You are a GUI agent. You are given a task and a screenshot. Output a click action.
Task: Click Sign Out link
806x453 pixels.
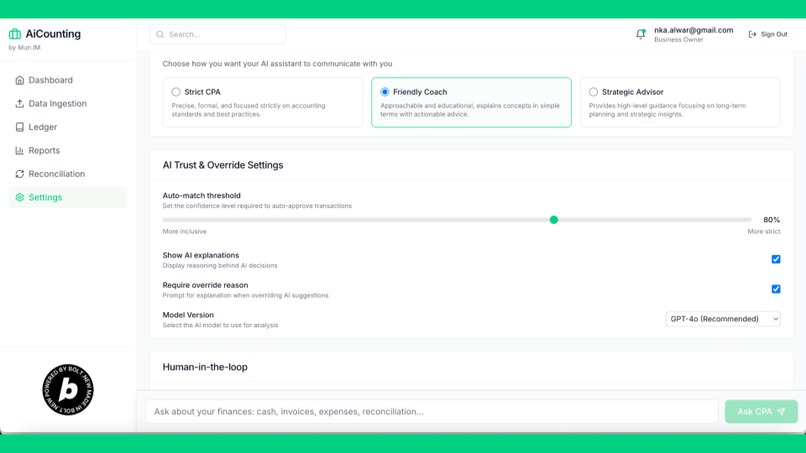(x=768, y=34)
